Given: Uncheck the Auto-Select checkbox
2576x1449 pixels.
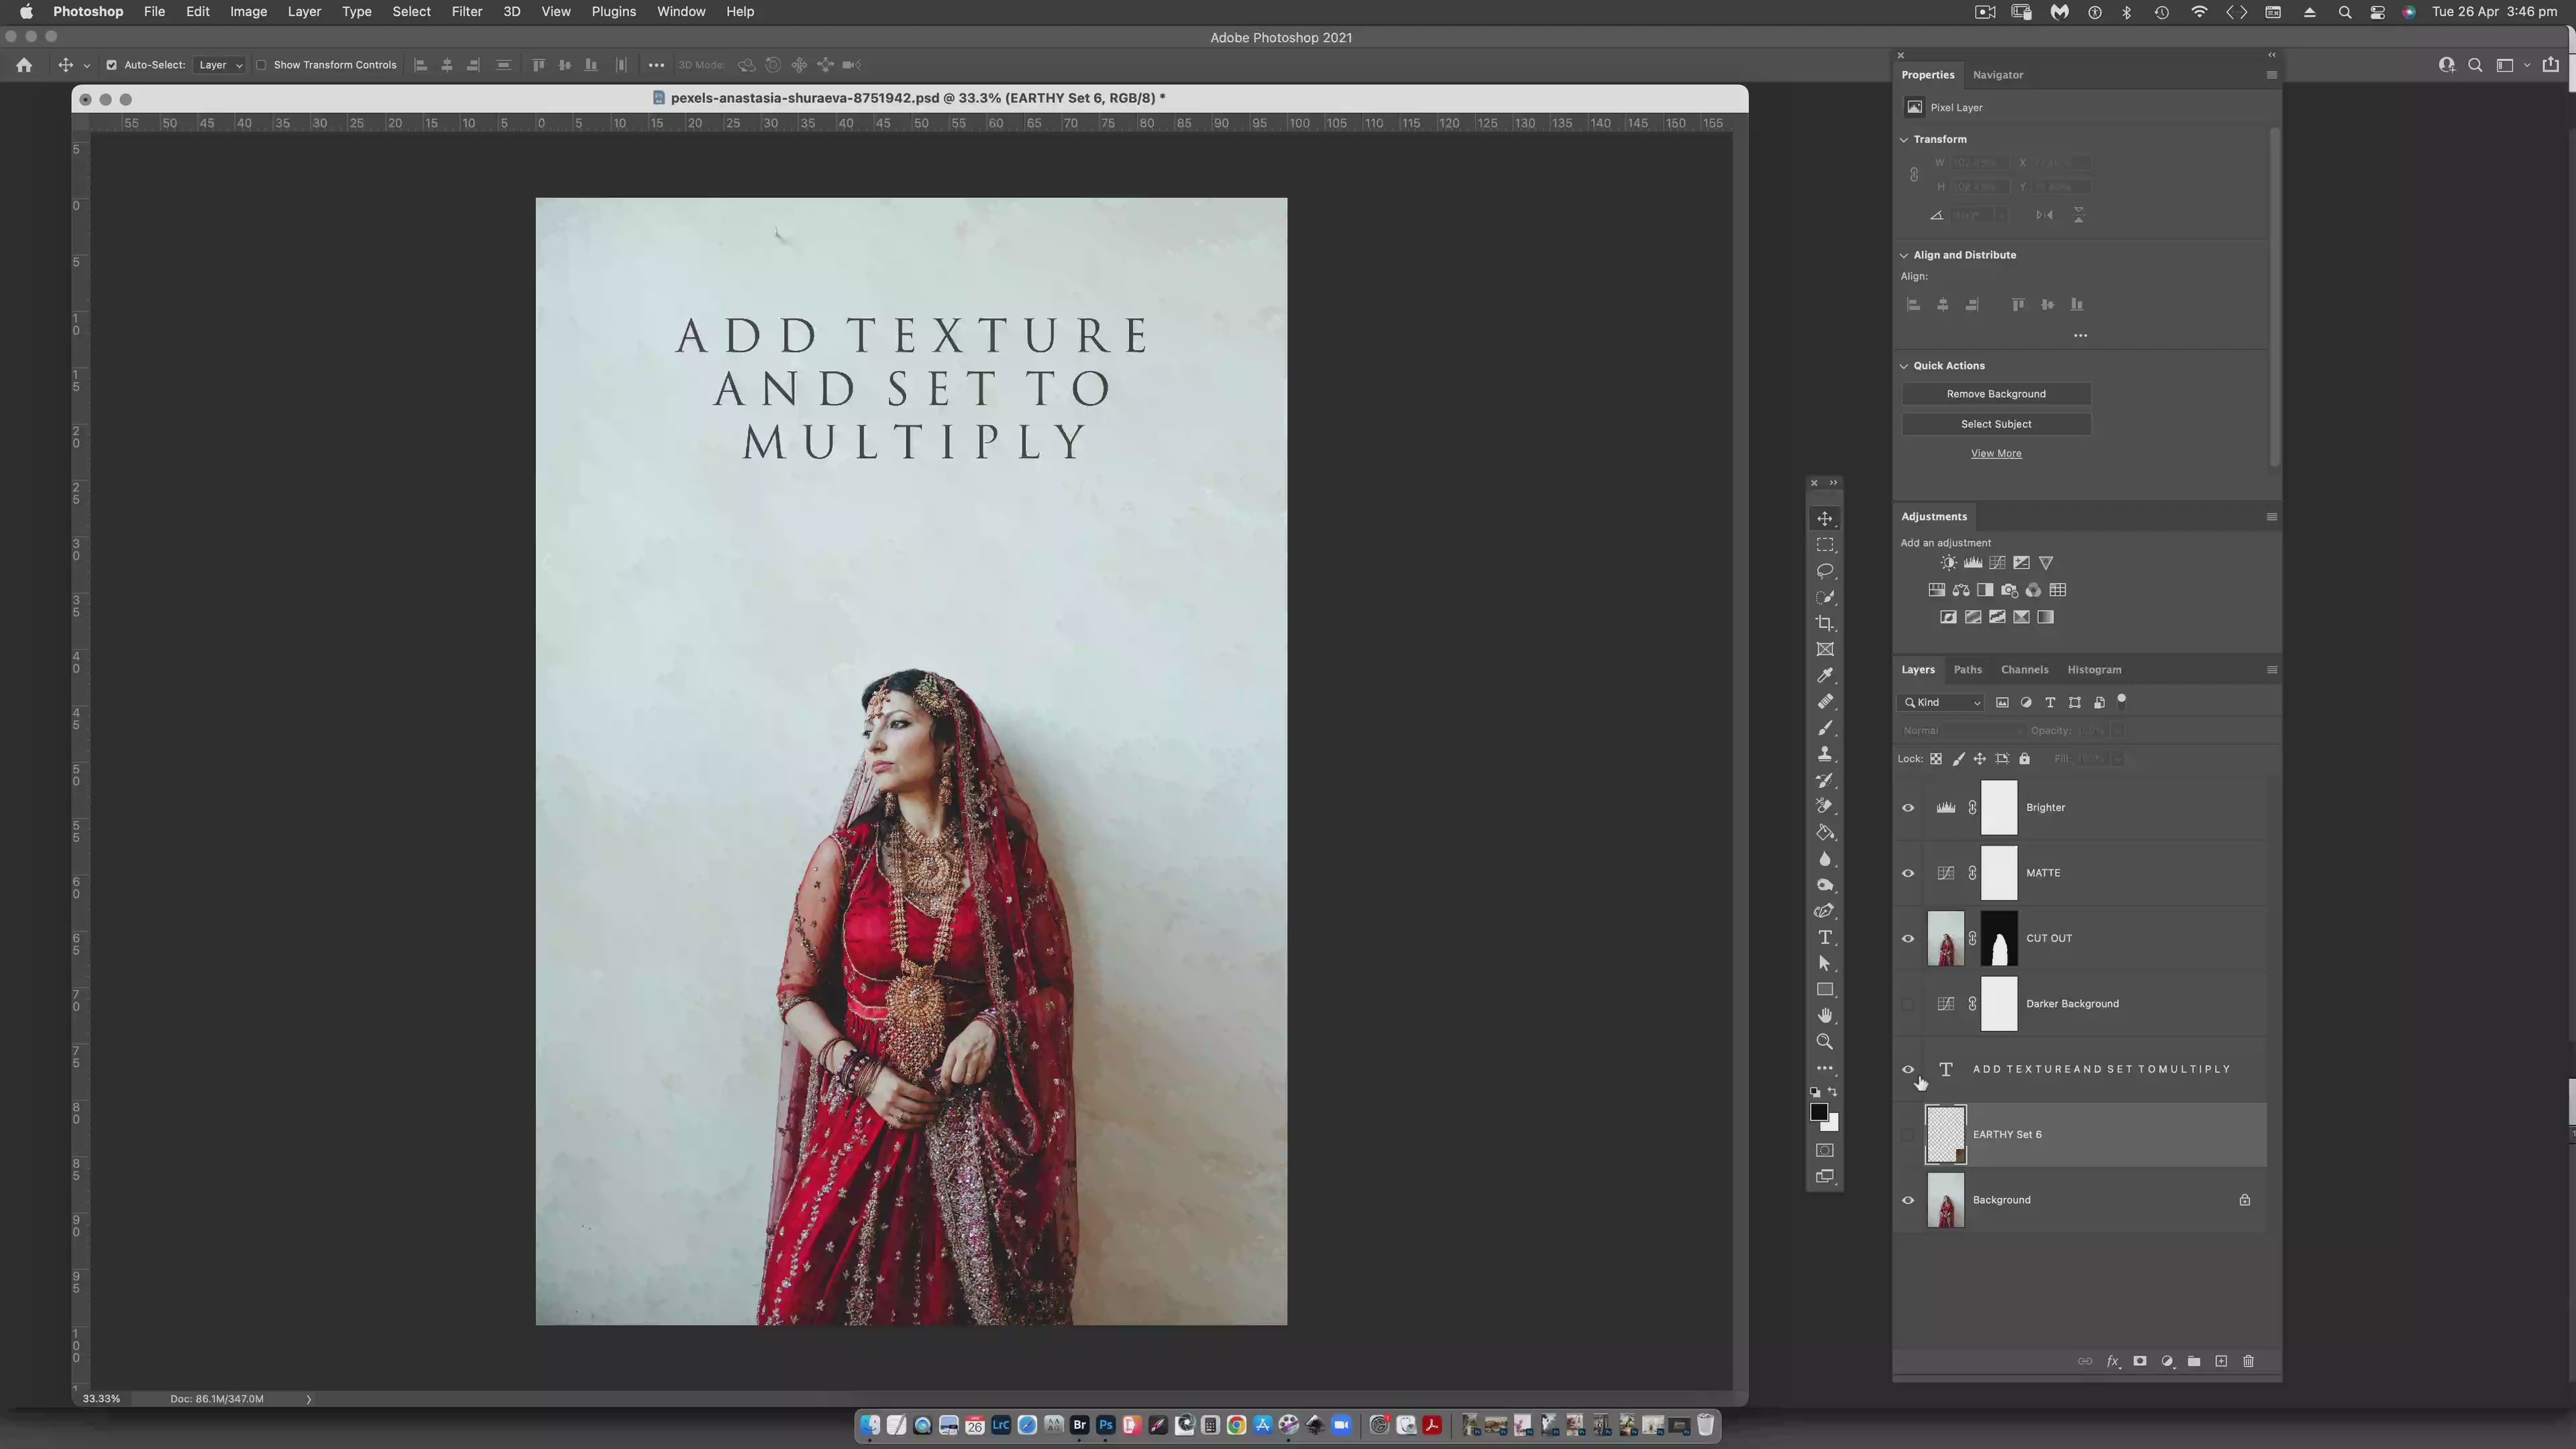Looking at the screenshot, I should (112, 65).
